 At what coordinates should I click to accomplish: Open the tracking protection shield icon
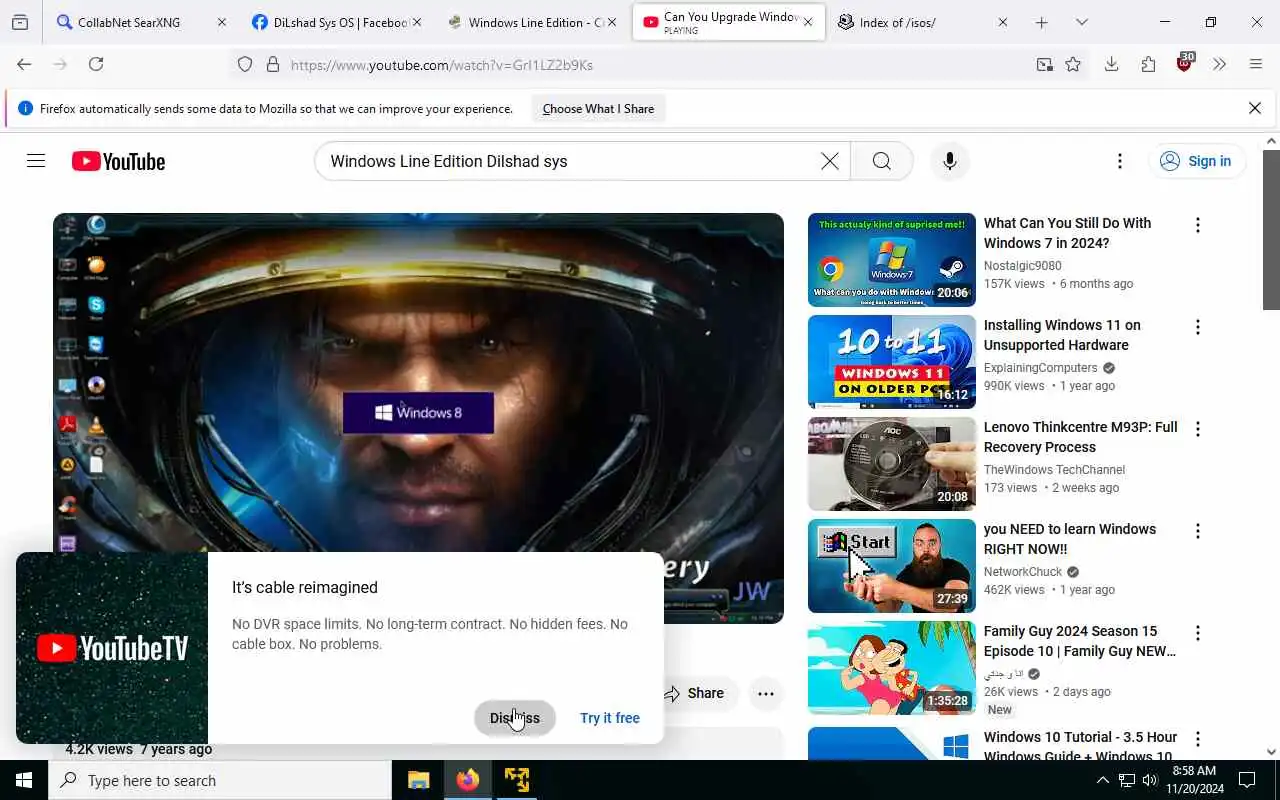point(245,65)
